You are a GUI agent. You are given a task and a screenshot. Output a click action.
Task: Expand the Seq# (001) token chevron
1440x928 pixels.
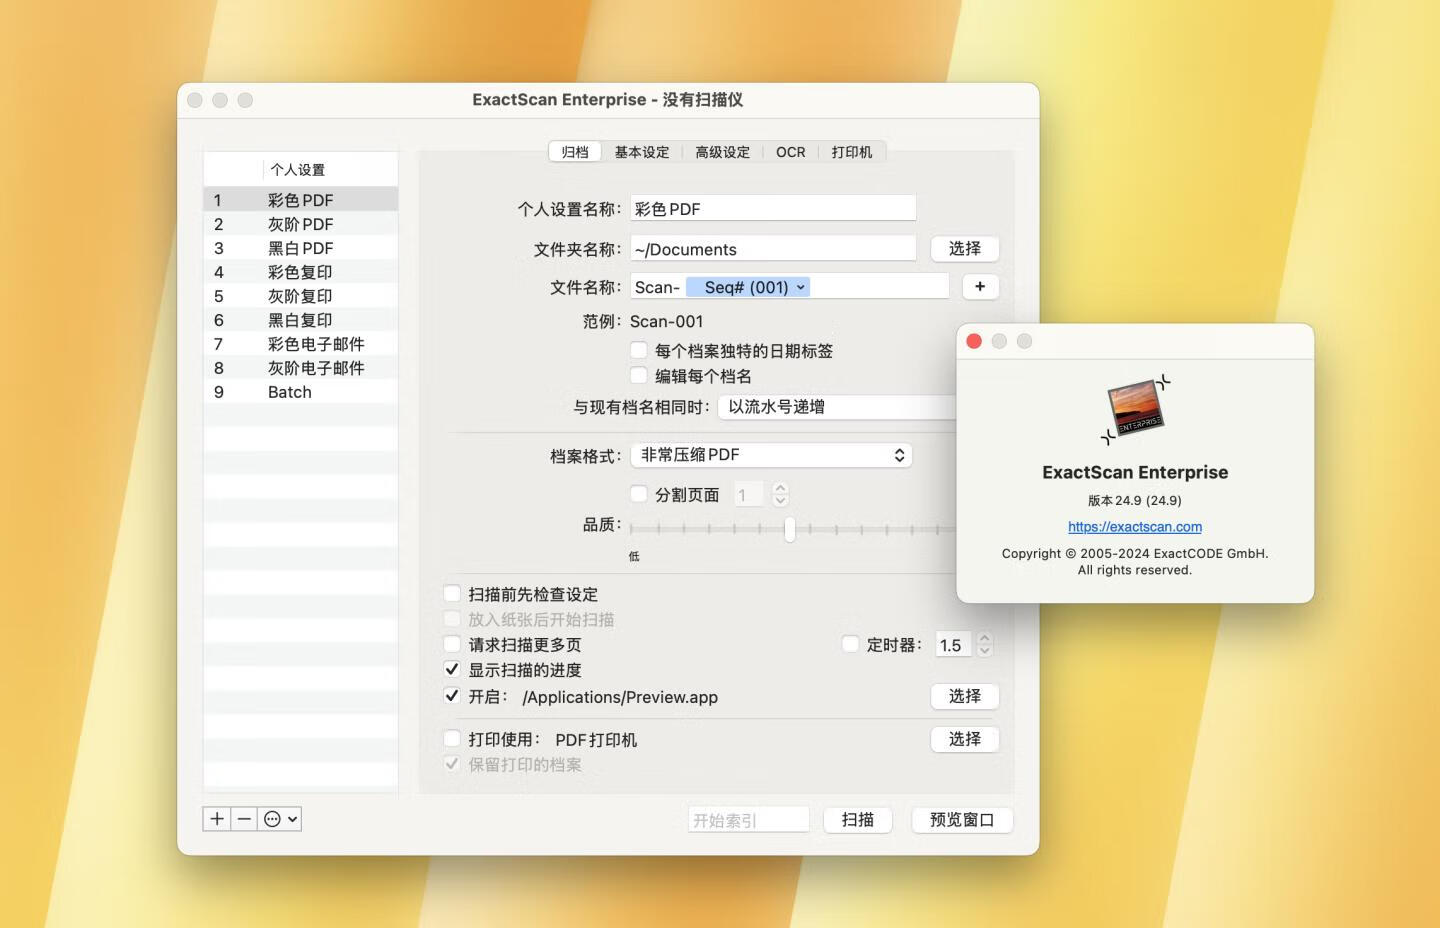[801, 287]
